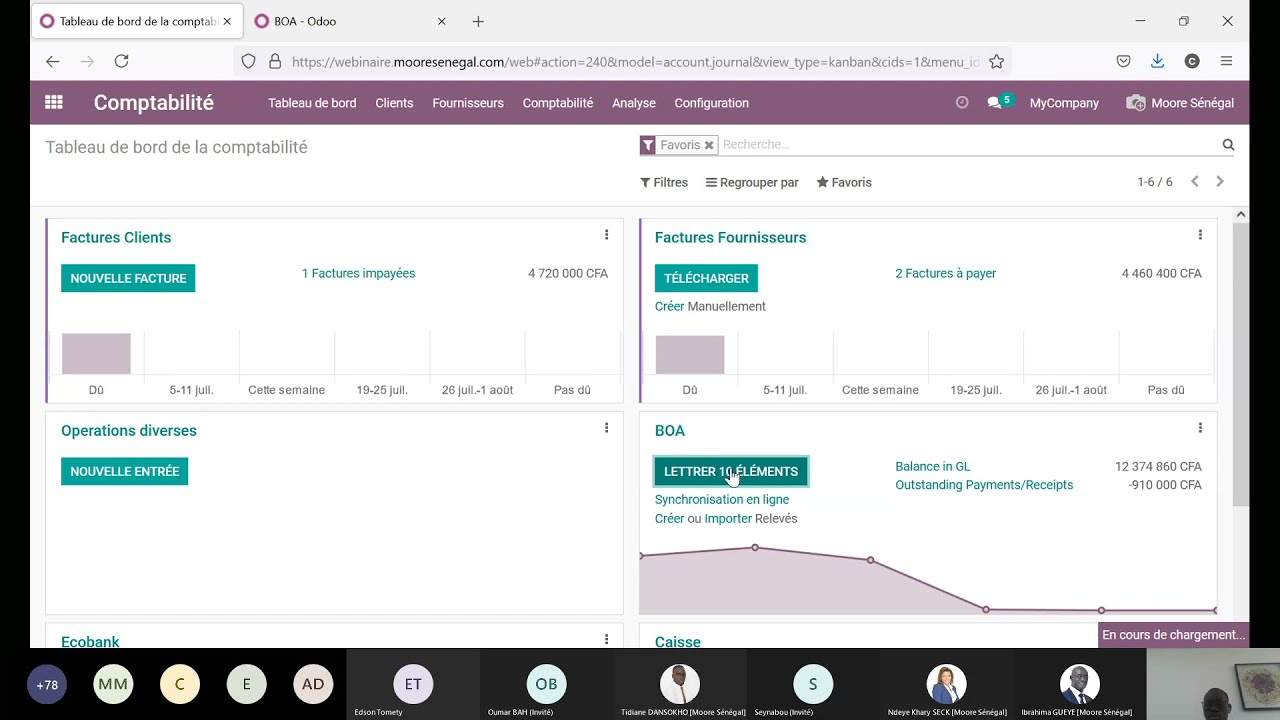Click the search magnifier icon
The image size is (1280, 720).
(x=1228, y=145)
